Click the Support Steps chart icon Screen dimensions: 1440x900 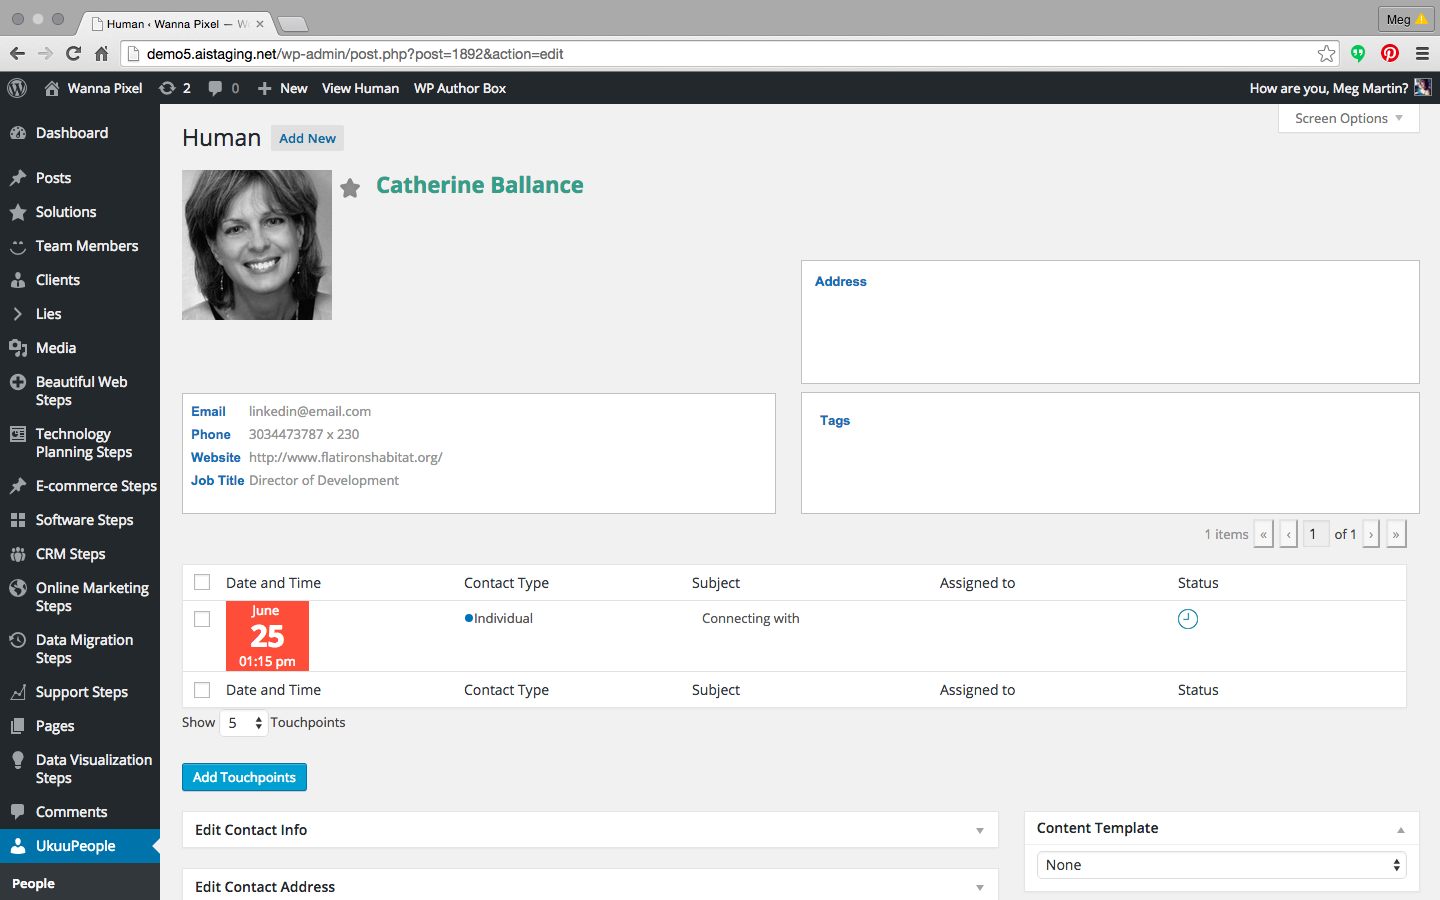[x=18, y=692]
